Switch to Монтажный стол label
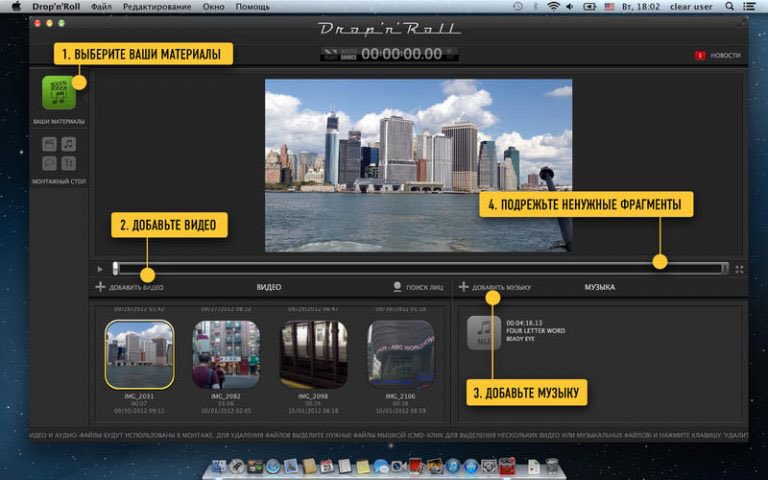Screen dimensions: 768x480 coord(59,181)
